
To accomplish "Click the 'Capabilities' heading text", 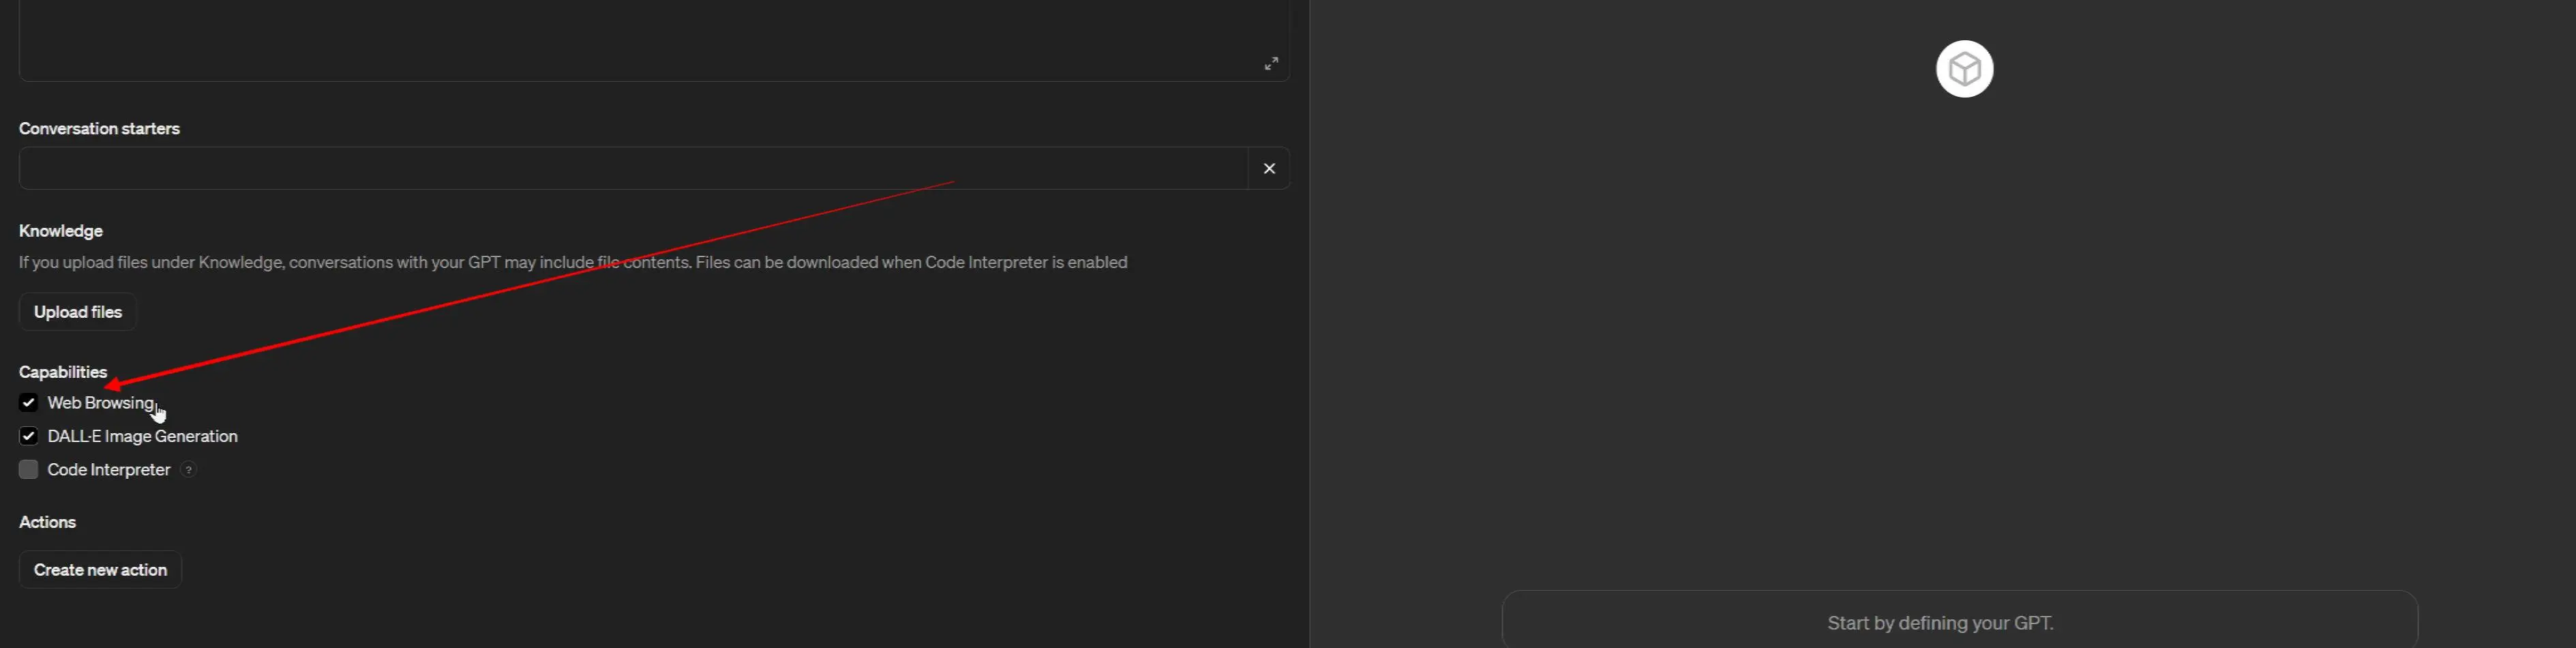I will tap(63, 372).
